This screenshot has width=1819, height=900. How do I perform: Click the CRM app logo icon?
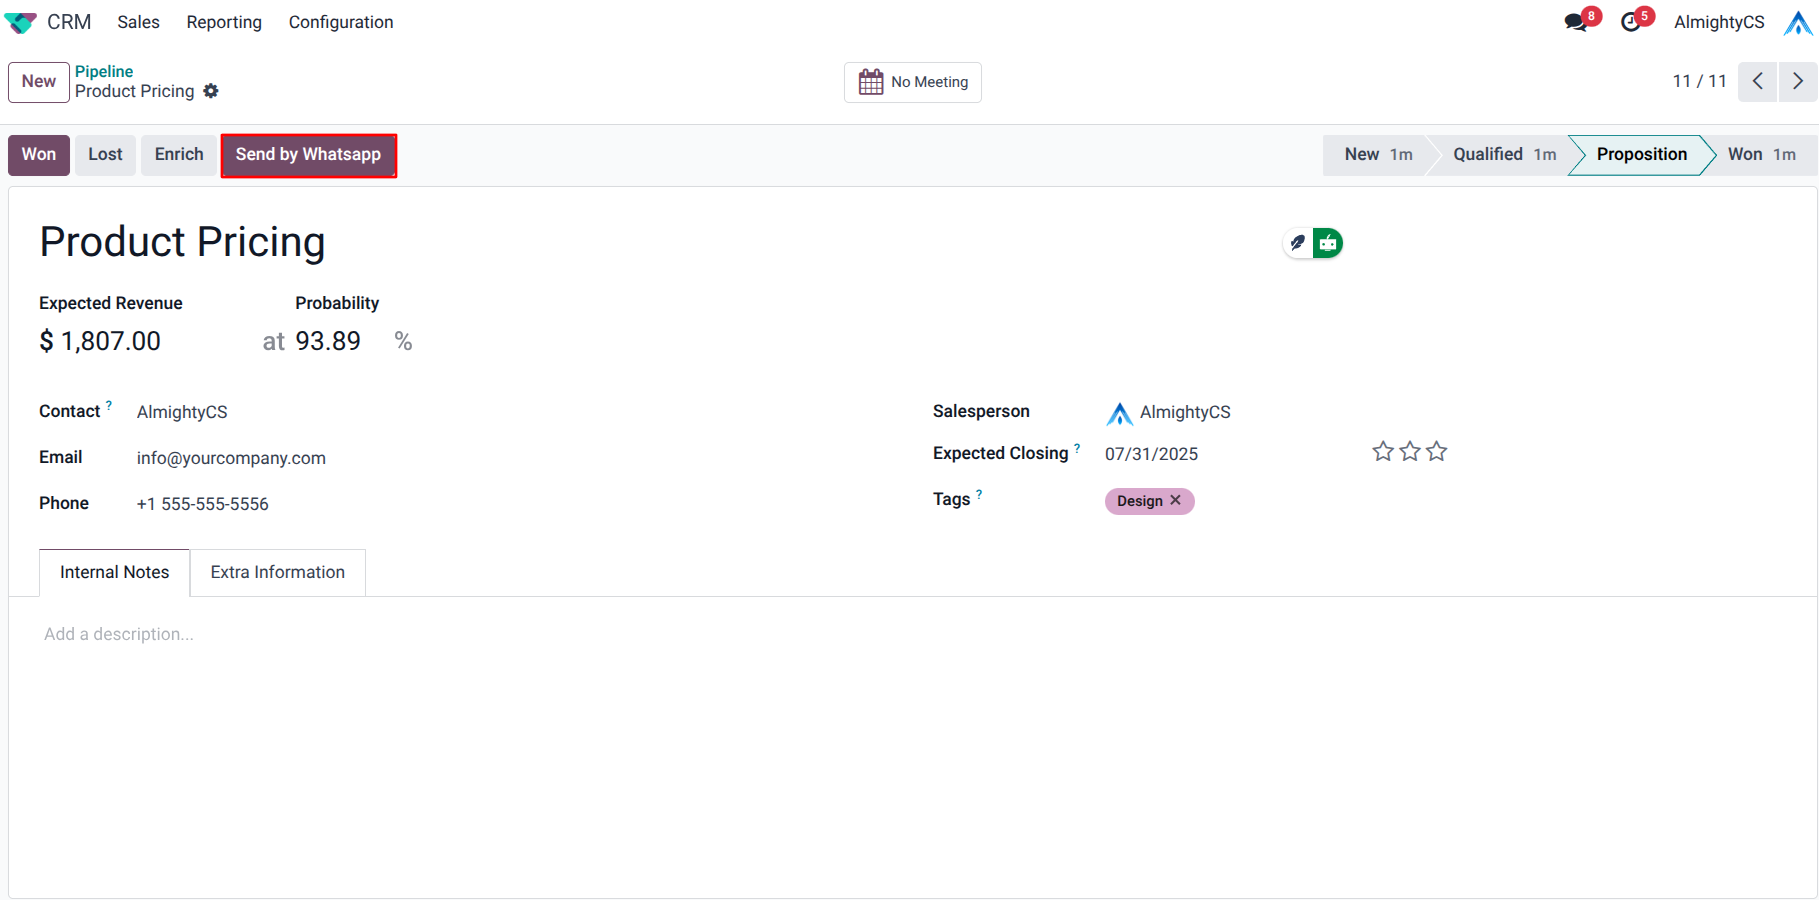click(x=20, y=22)
